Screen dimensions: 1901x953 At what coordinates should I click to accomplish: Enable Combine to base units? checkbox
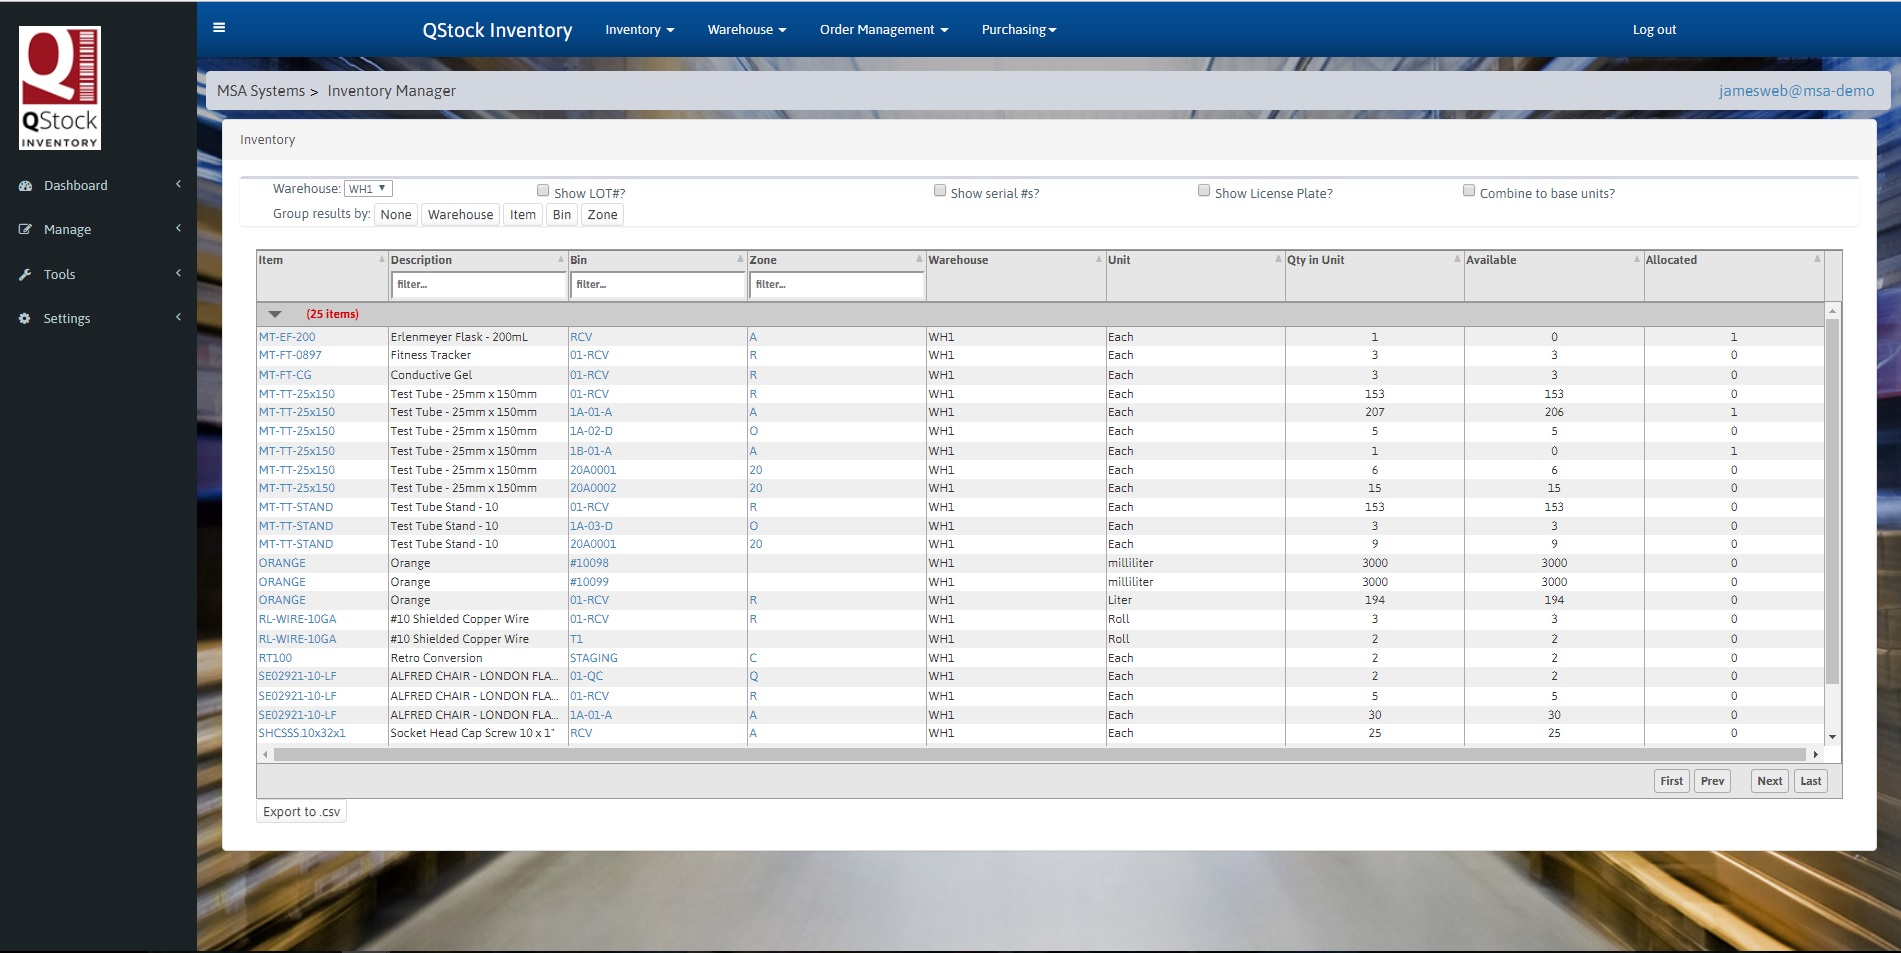point(1469,191)
